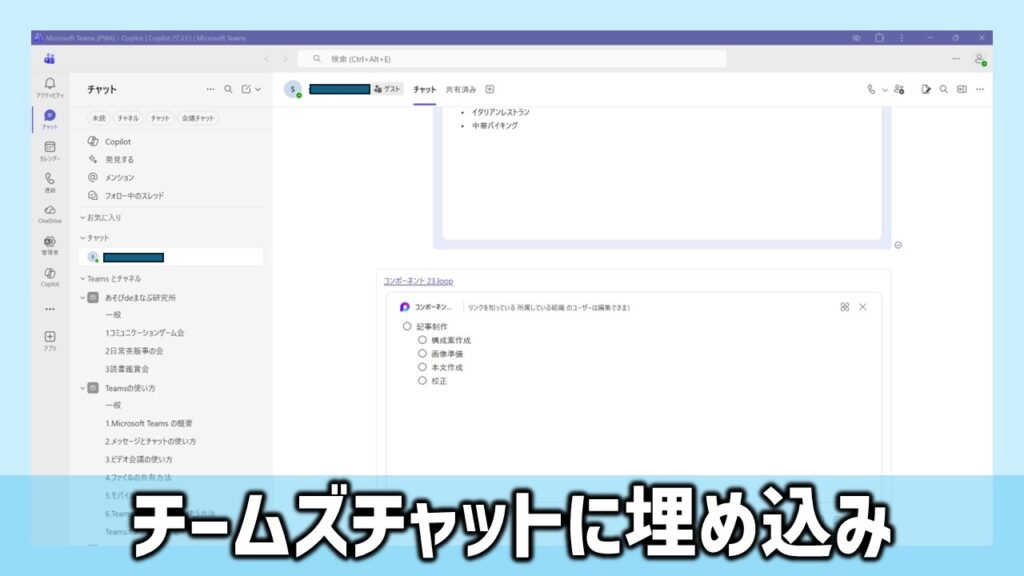The height and width of the screenshot is (576, 1024).
Task: Collapse the あそびdeまなぶ研究所 team
Action: (83, 297)
